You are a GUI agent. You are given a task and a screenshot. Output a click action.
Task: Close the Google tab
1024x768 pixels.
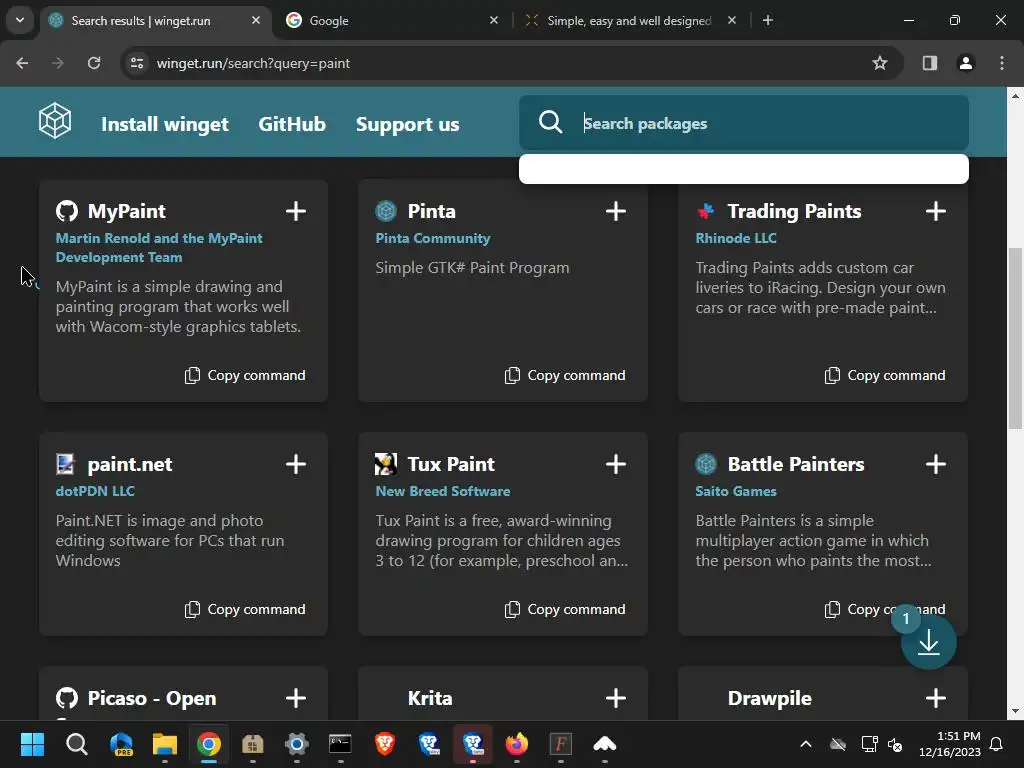[x=494, y=21]
